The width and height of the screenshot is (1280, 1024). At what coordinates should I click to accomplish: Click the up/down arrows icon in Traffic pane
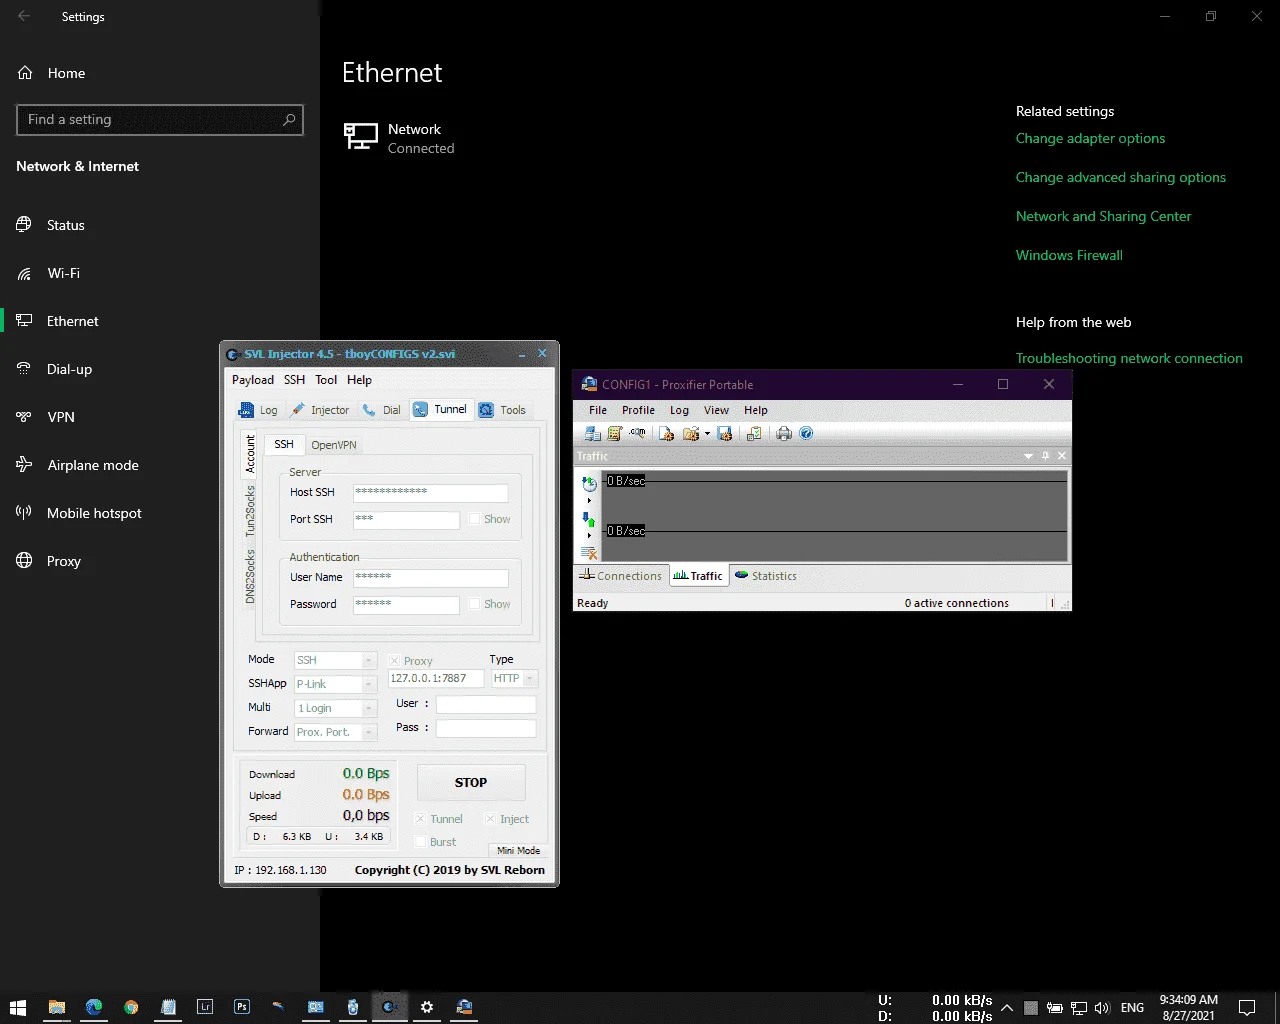pos(589,520)
